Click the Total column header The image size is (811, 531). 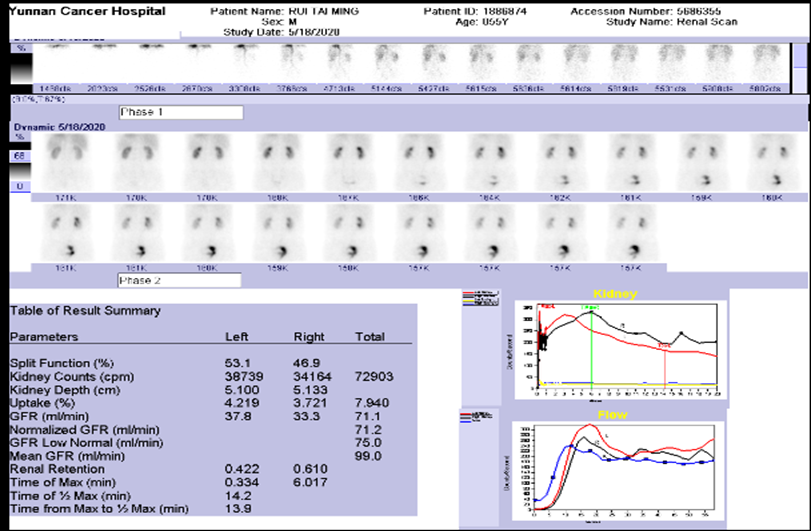pyautogui.click(x=370, y=337)
